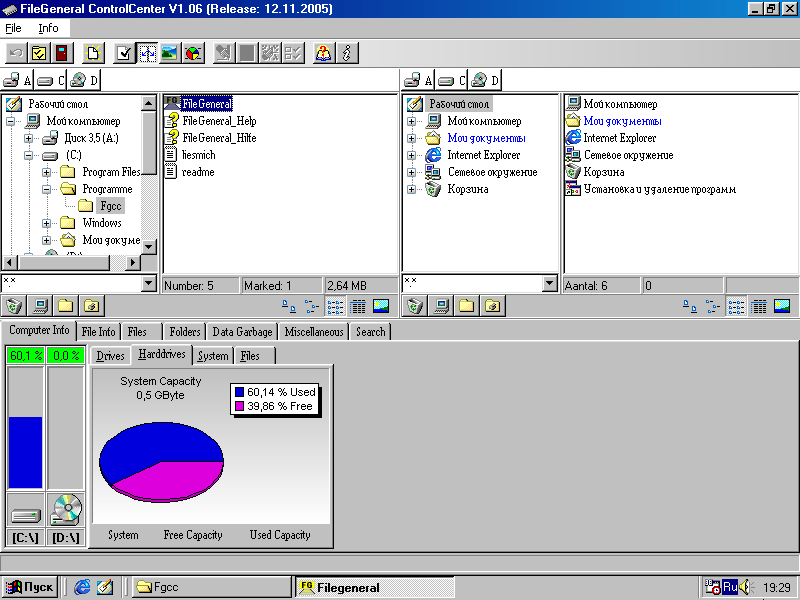Screen dimensions: 800x600
Task: Click printer folder button under left pane
Action: [92, 306]
